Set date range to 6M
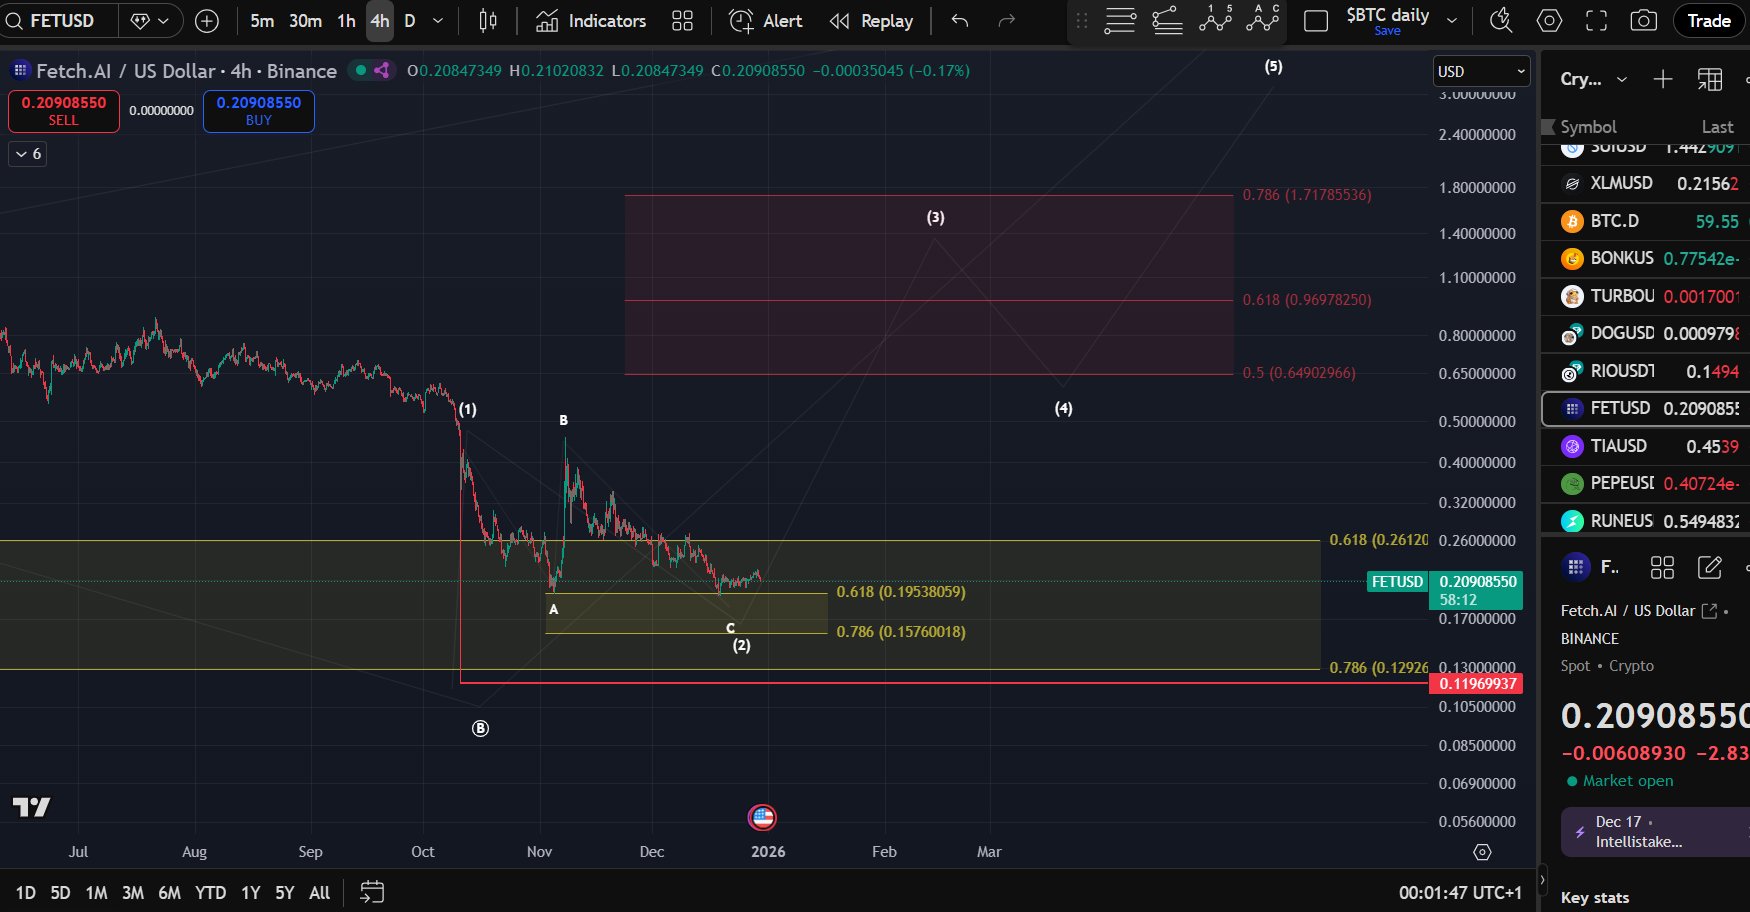This screenshot has width=1750, height=912. click(x=170, y=893)
